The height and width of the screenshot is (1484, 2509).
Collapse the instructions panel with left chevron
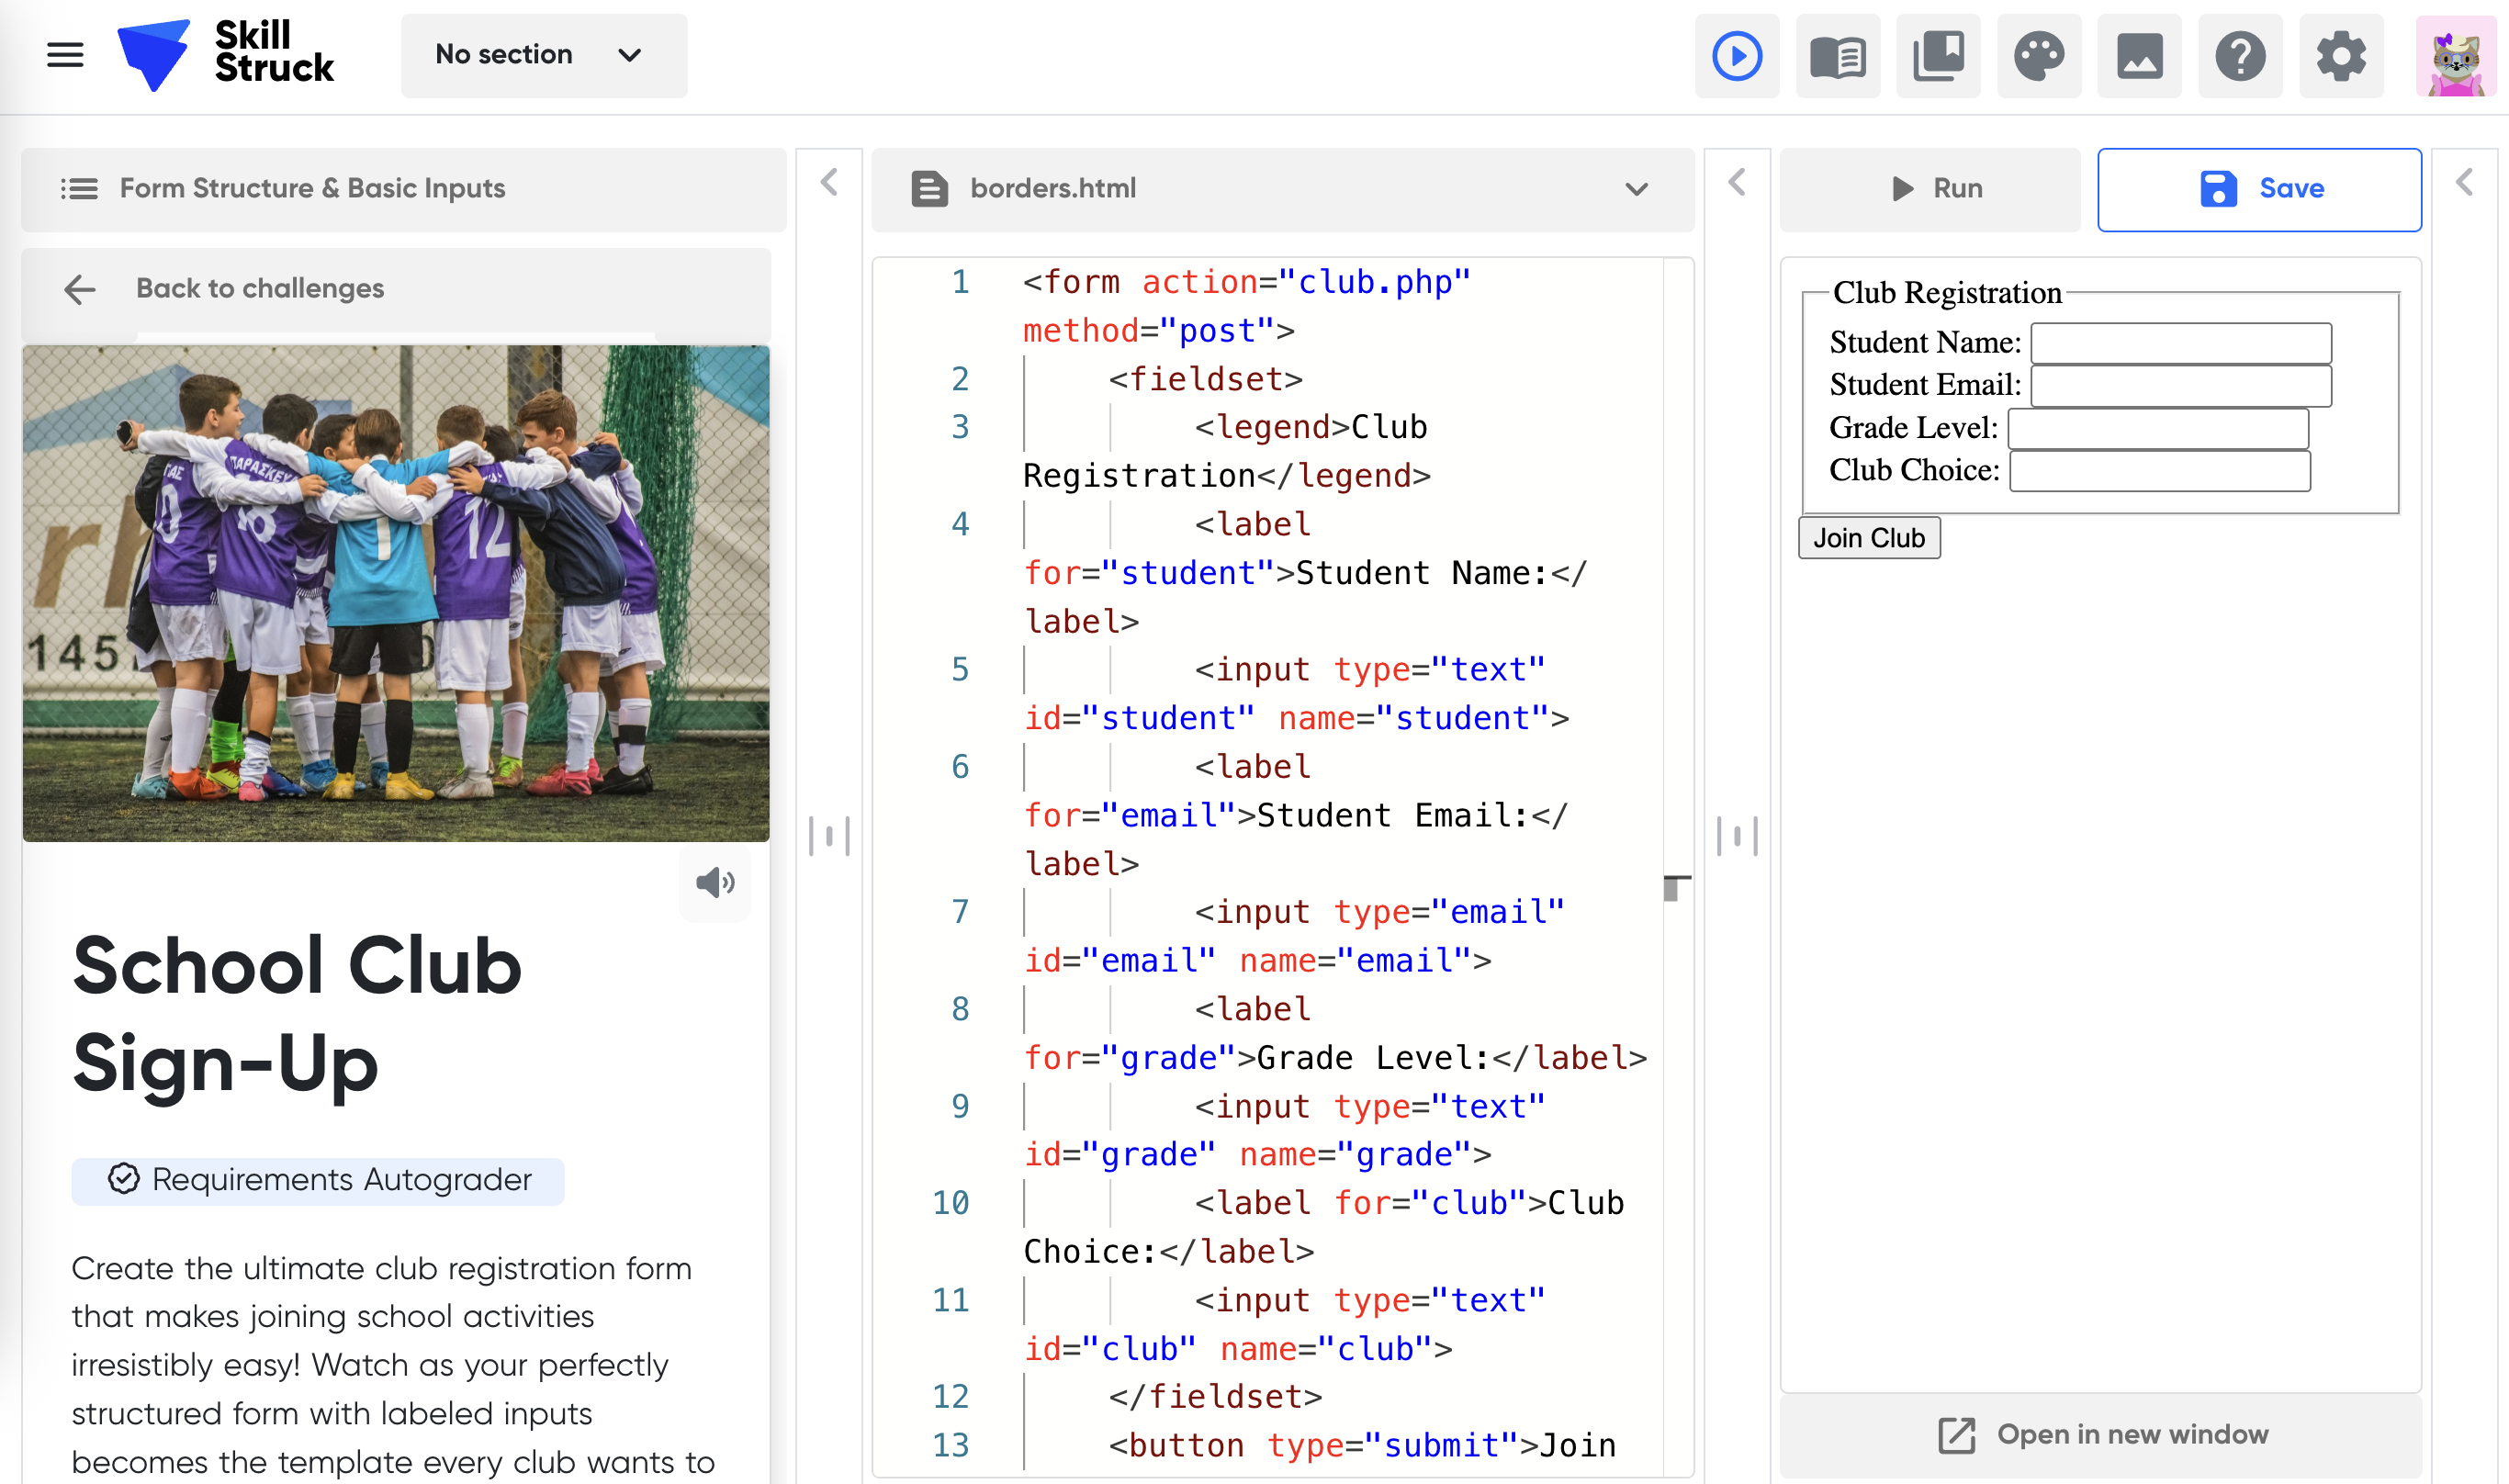pos(829,183)
